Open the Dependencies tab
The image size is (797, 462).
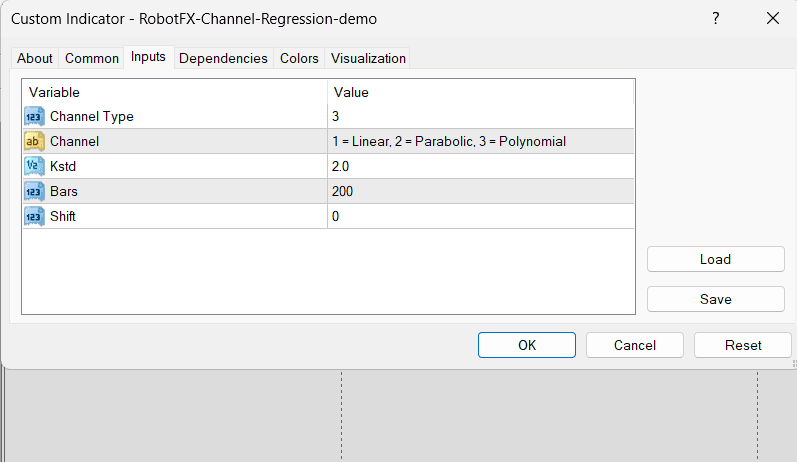223,58
